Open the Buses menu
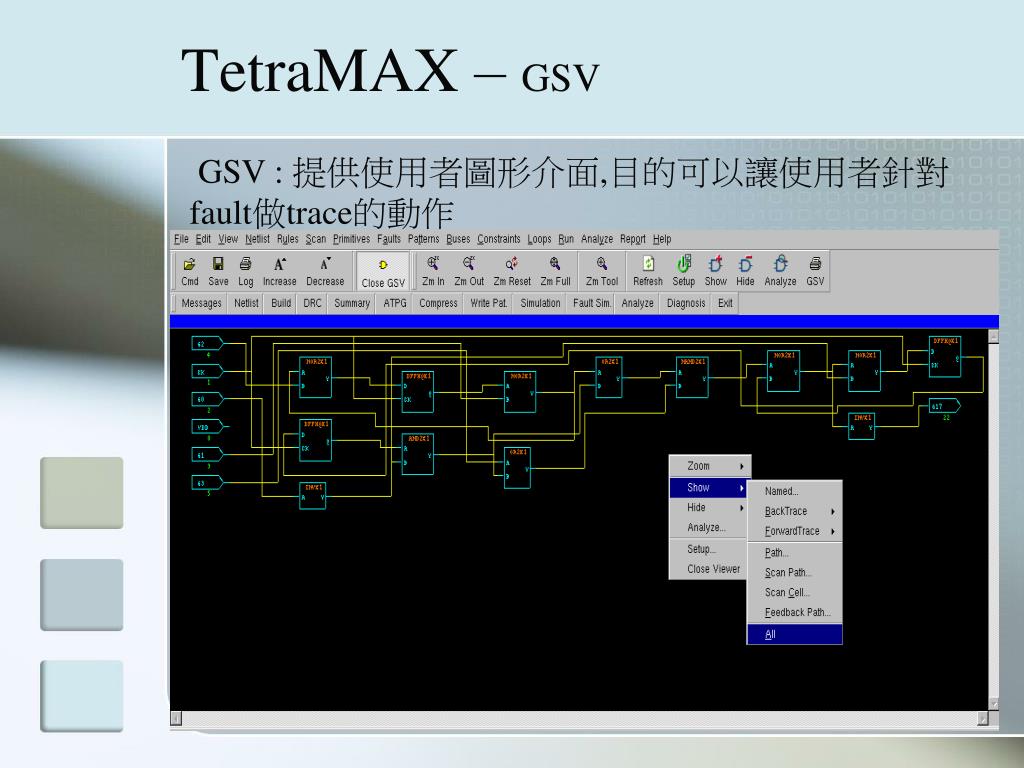This screenshot has height=768, width=1024. point(458,239)
